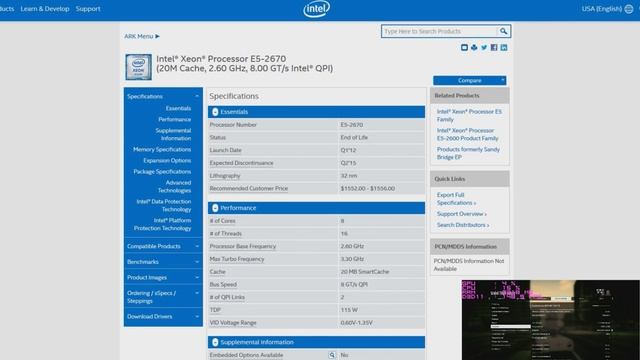The width and height of the screenshot is (640, 360).
Task: Open Intel Xeon Processor E5 Family link
Action: point(469,116)
